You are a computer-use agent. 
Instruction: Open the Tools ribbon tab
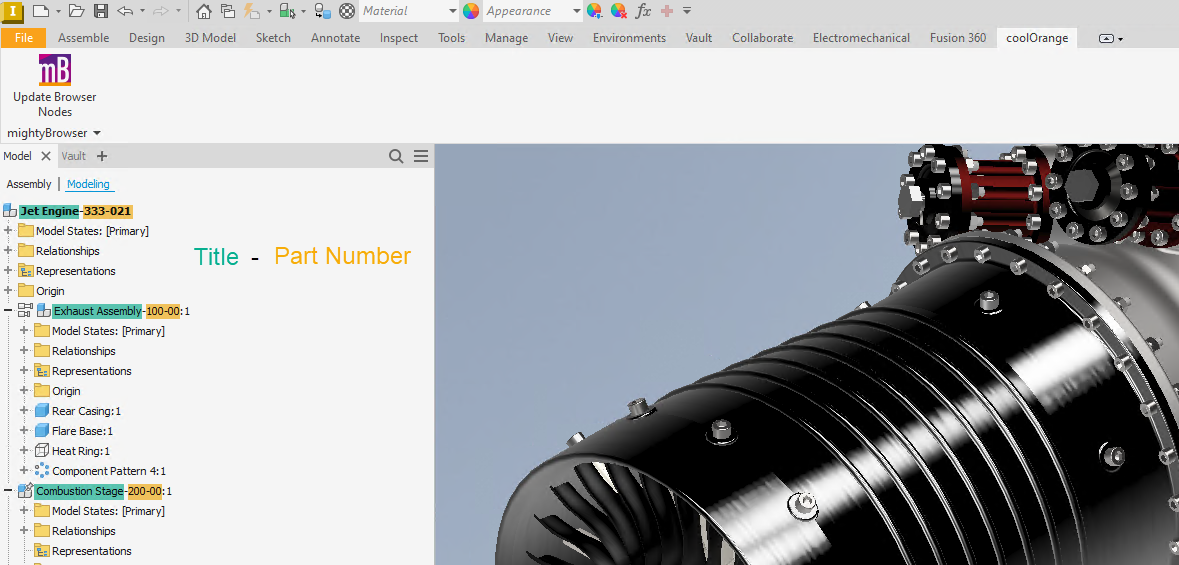452,38
